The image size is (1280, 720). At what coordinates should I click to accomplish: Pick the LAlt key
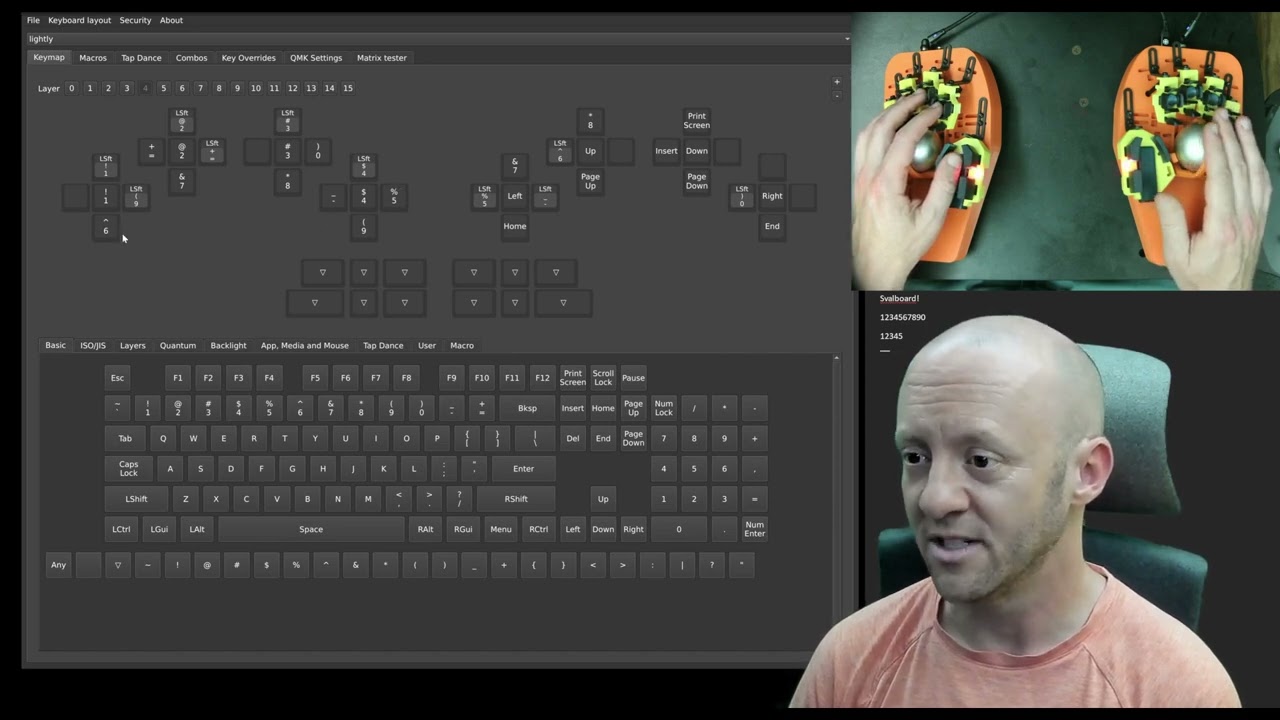click(x=197, y=529)
